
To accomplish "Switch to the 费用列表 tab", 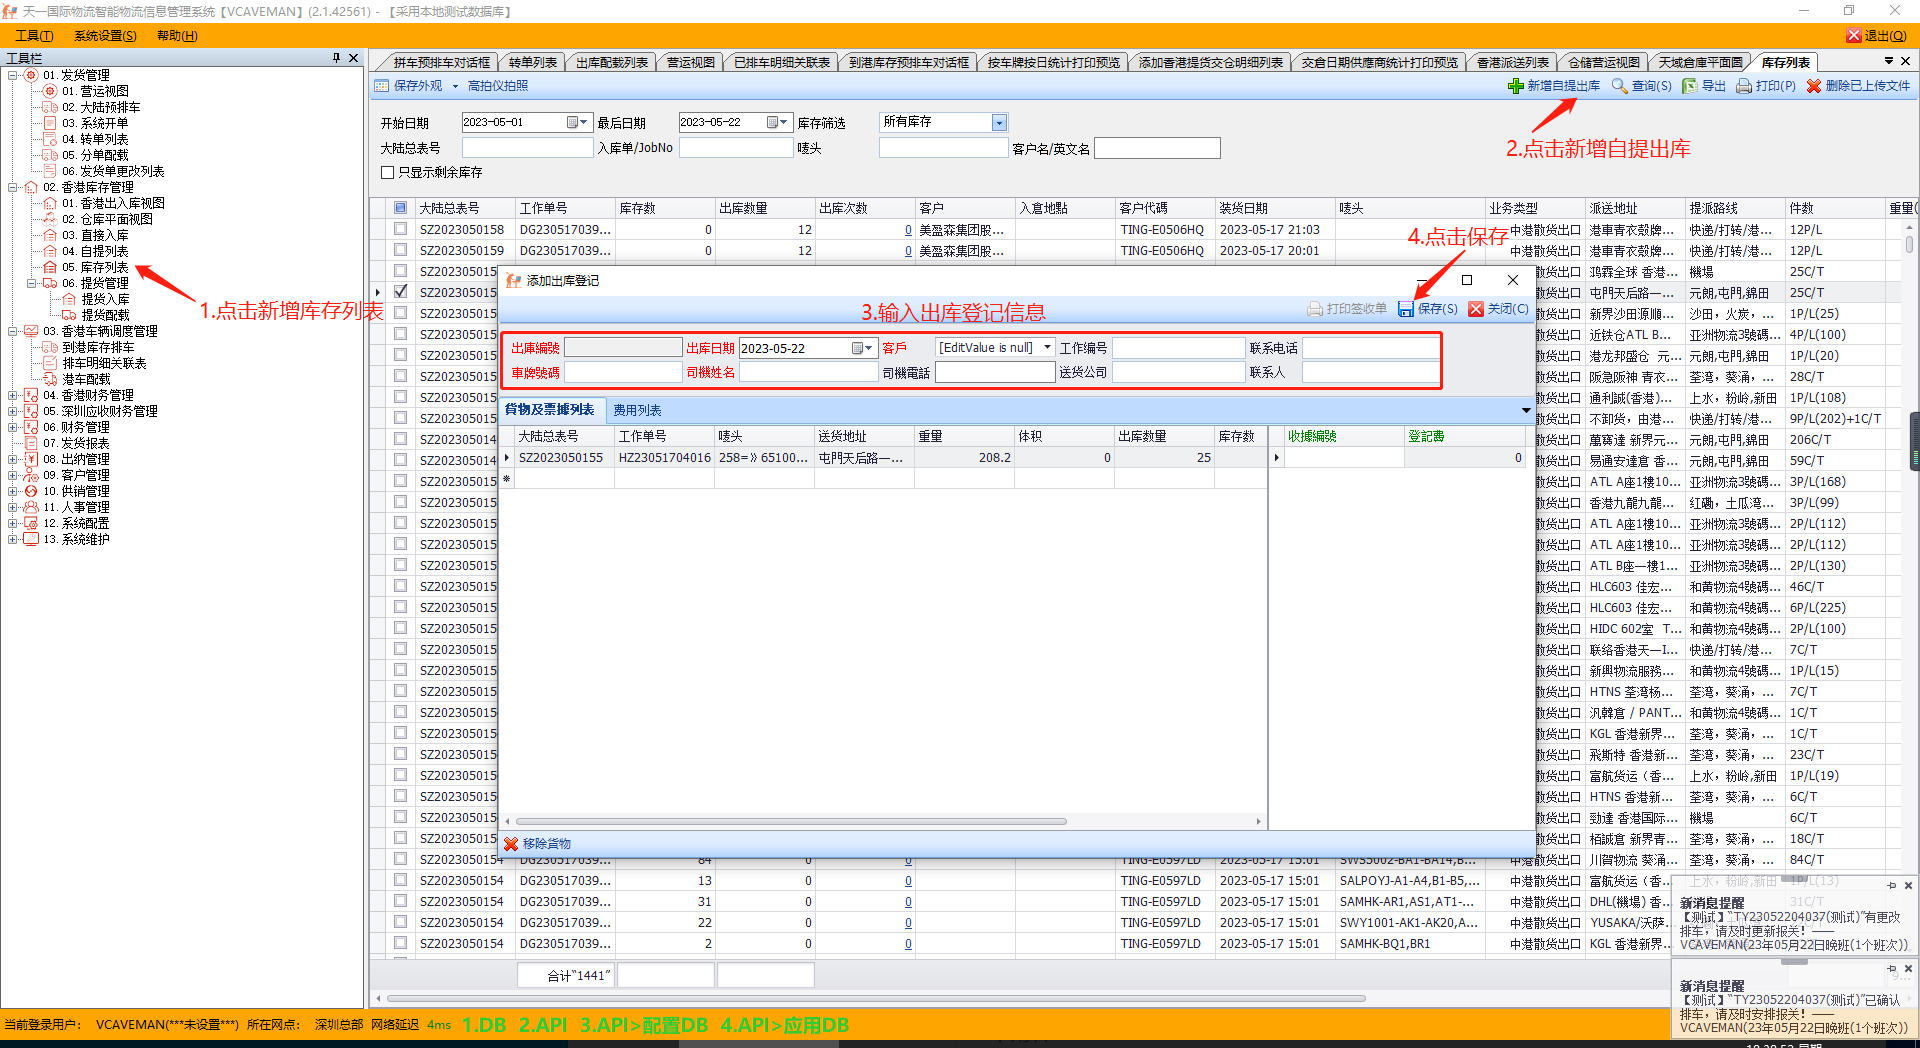I will [x=637, y=410].
